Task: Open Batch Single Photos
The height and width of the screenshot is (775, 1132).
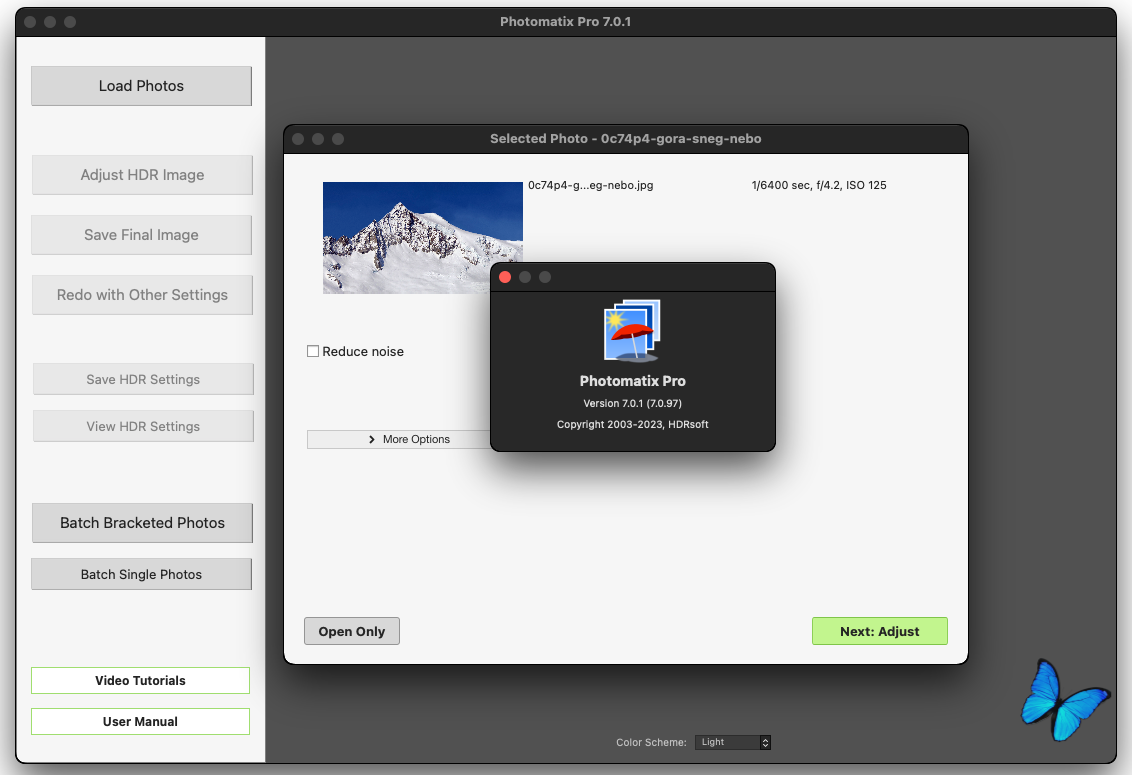Action: (x=142, y=574)
